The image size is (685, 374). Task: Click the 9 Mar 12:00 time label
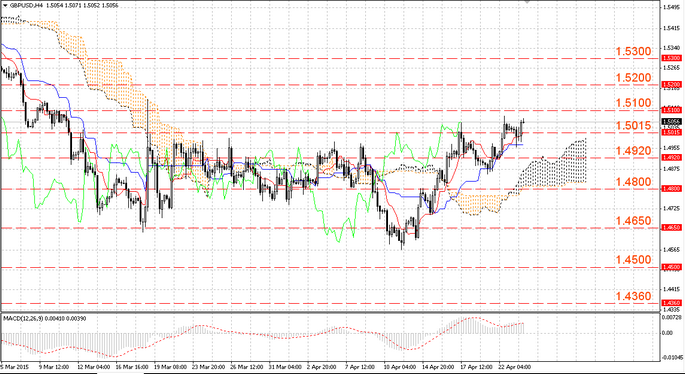tap(54, 367)
